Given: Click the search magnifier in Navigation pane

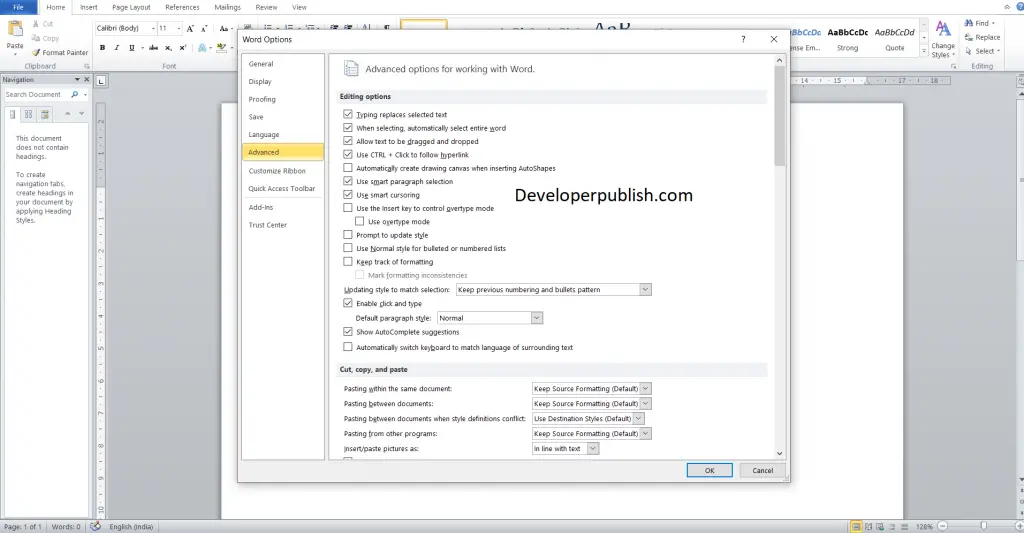Looking at the screenshot, I should tap(74, 95).
